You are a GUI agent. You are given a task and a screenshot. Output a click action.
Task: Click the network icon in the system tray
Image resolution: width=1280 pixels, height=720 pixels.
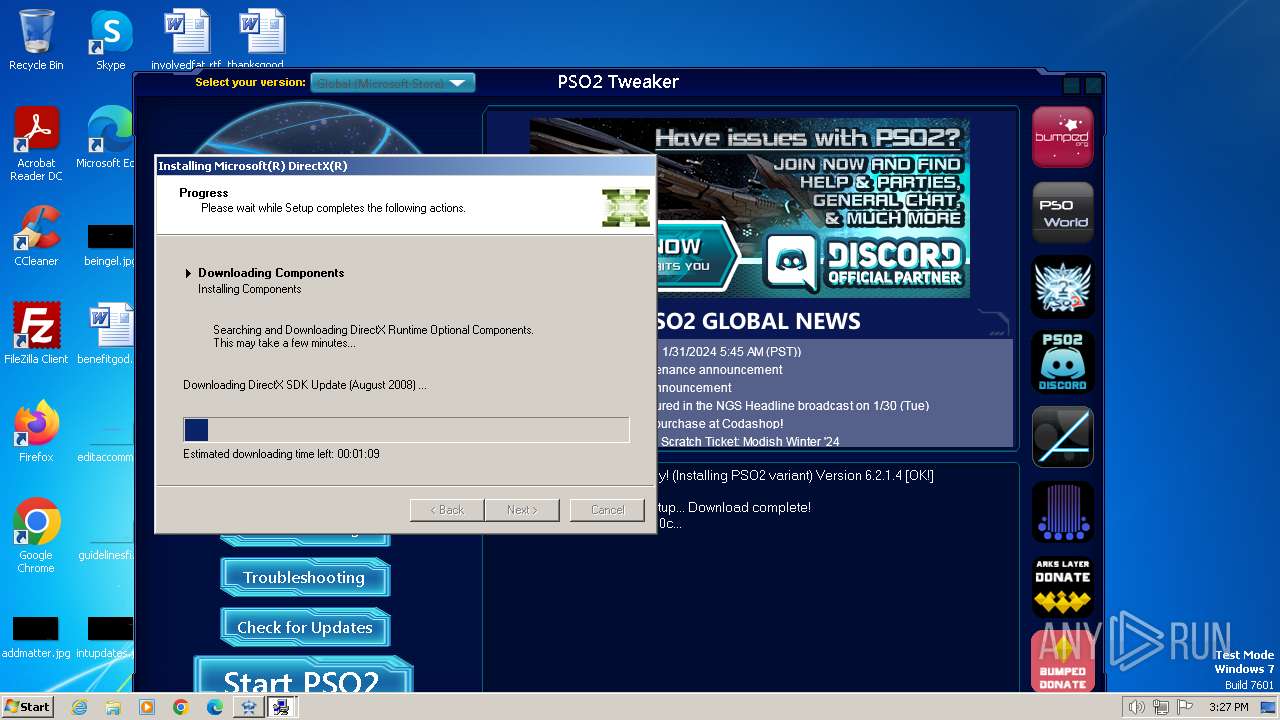pos(1161,707)
